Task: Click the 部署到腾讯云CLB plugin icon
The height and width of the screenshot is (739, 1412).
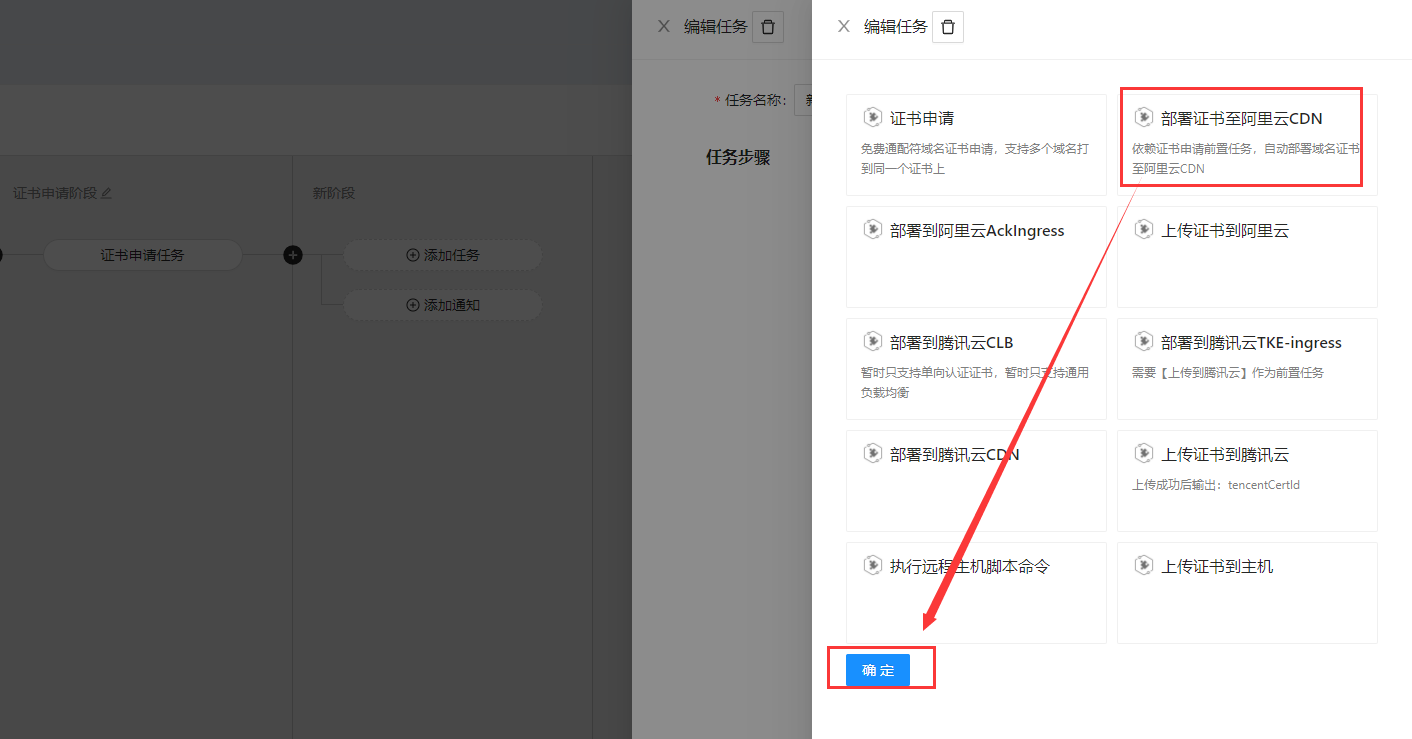Action: click(872, 342)
